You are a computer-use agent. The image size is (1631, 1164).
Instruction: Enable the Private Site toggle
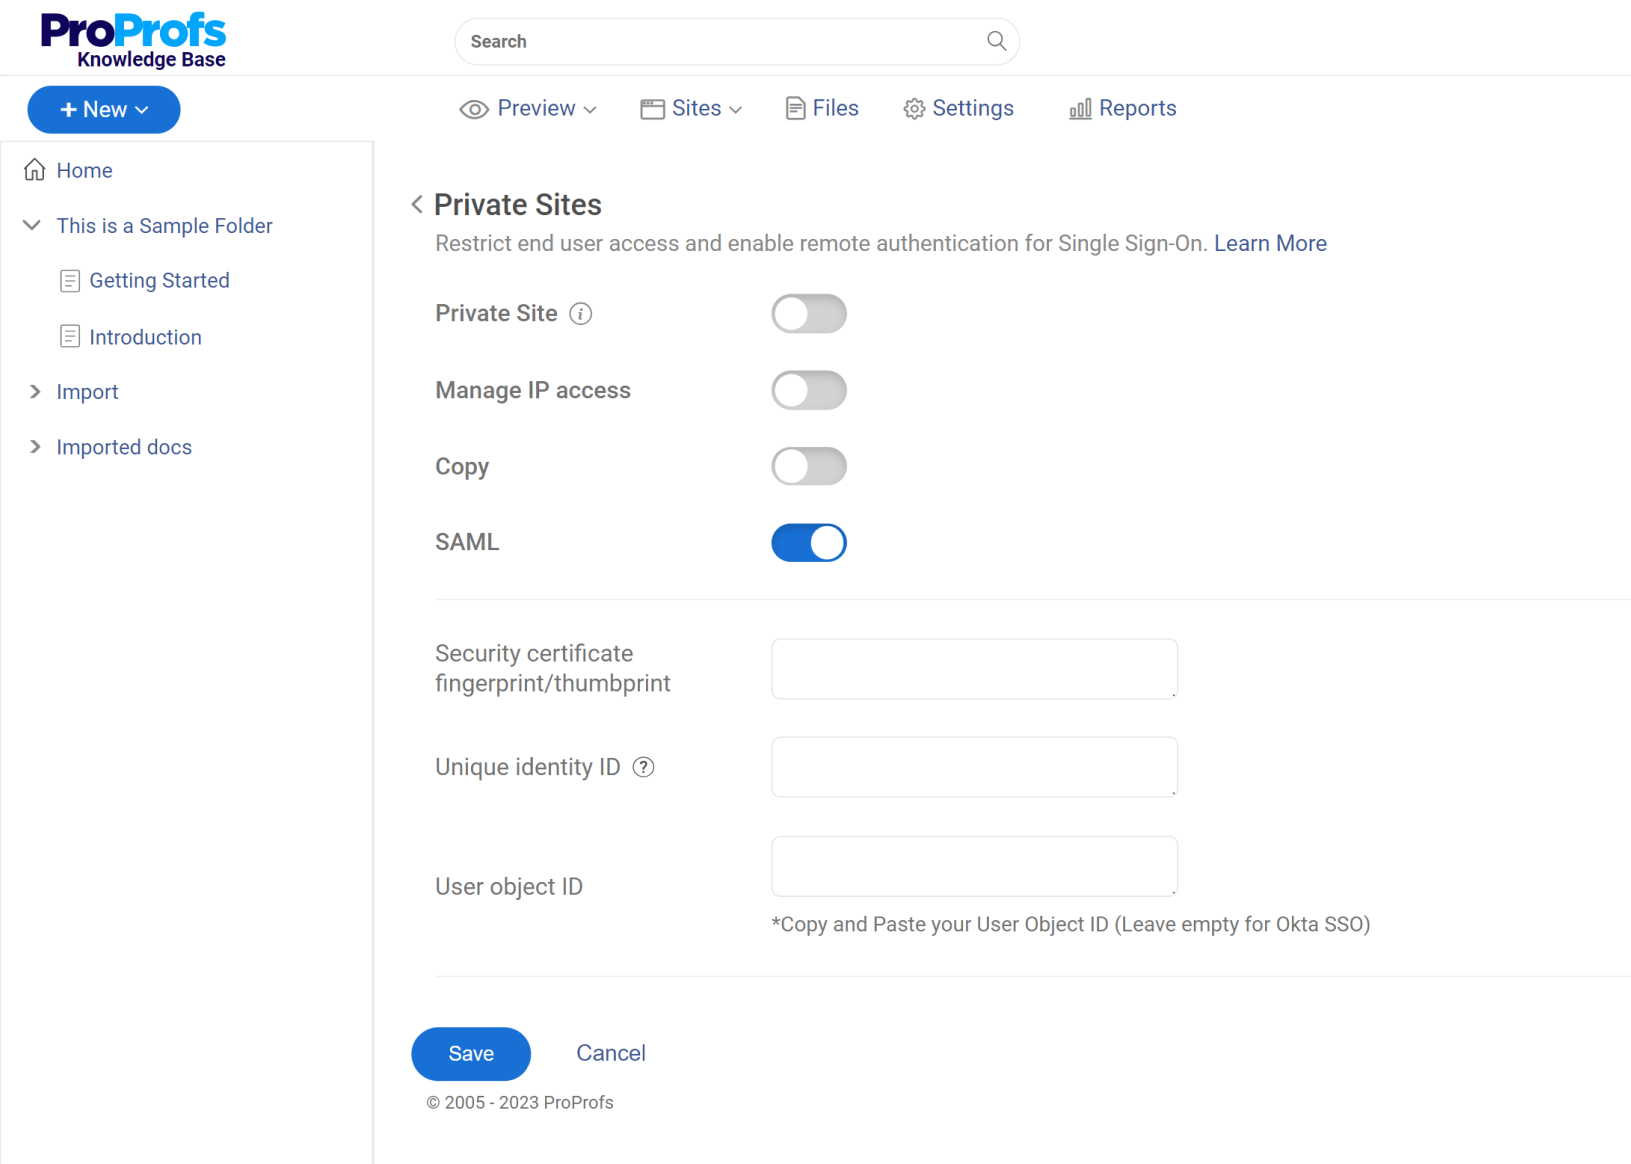pyautogui.click(x=809, y=314)
